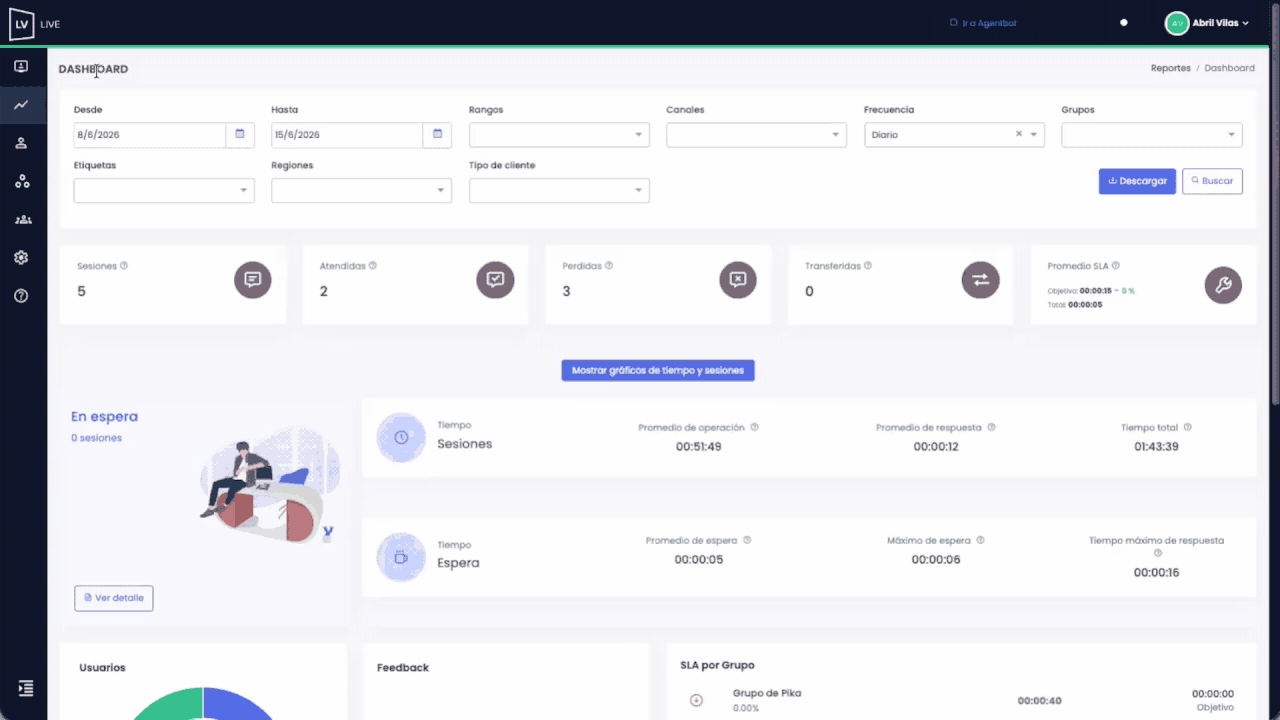Open the Frecuencia dropdown arrow
1280x720 pixels.
(1034, 135)
